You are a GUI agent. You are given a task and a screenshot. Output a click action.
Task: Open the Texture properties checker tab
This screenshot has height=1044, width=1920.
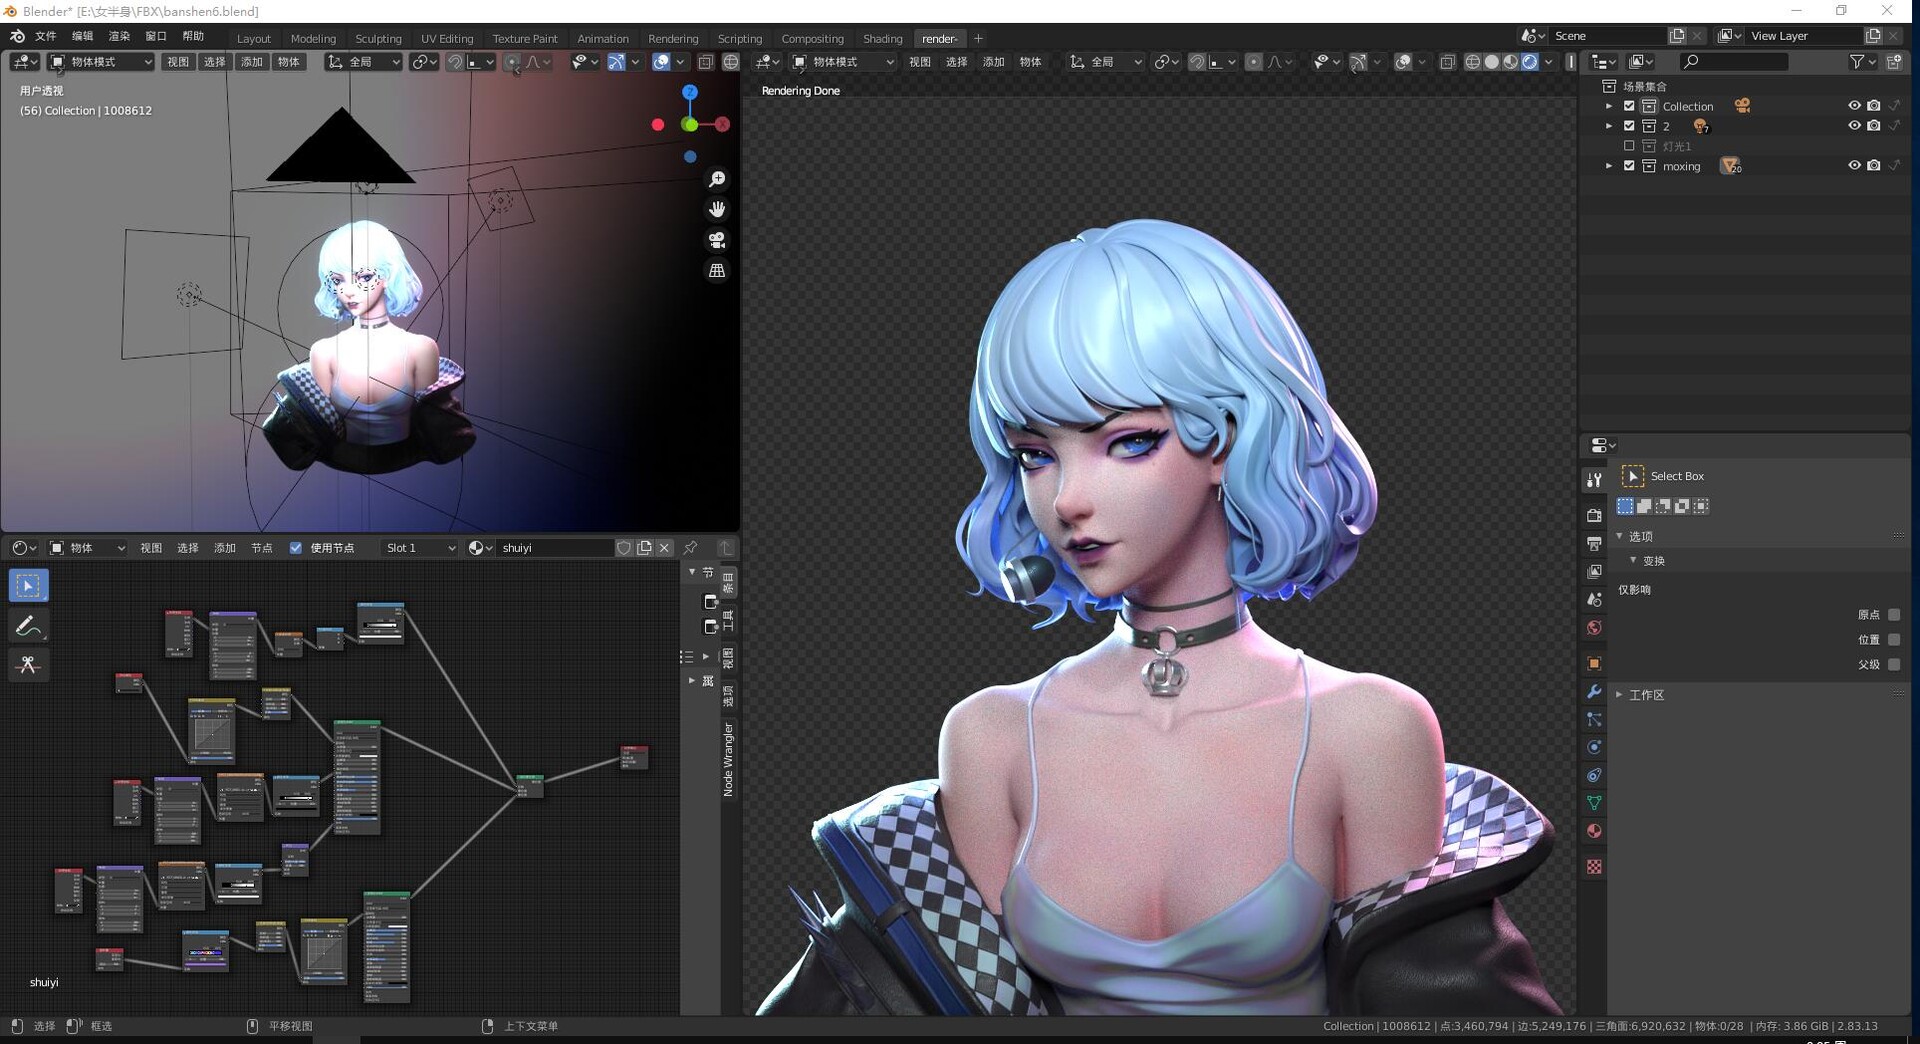(1594, 867)
